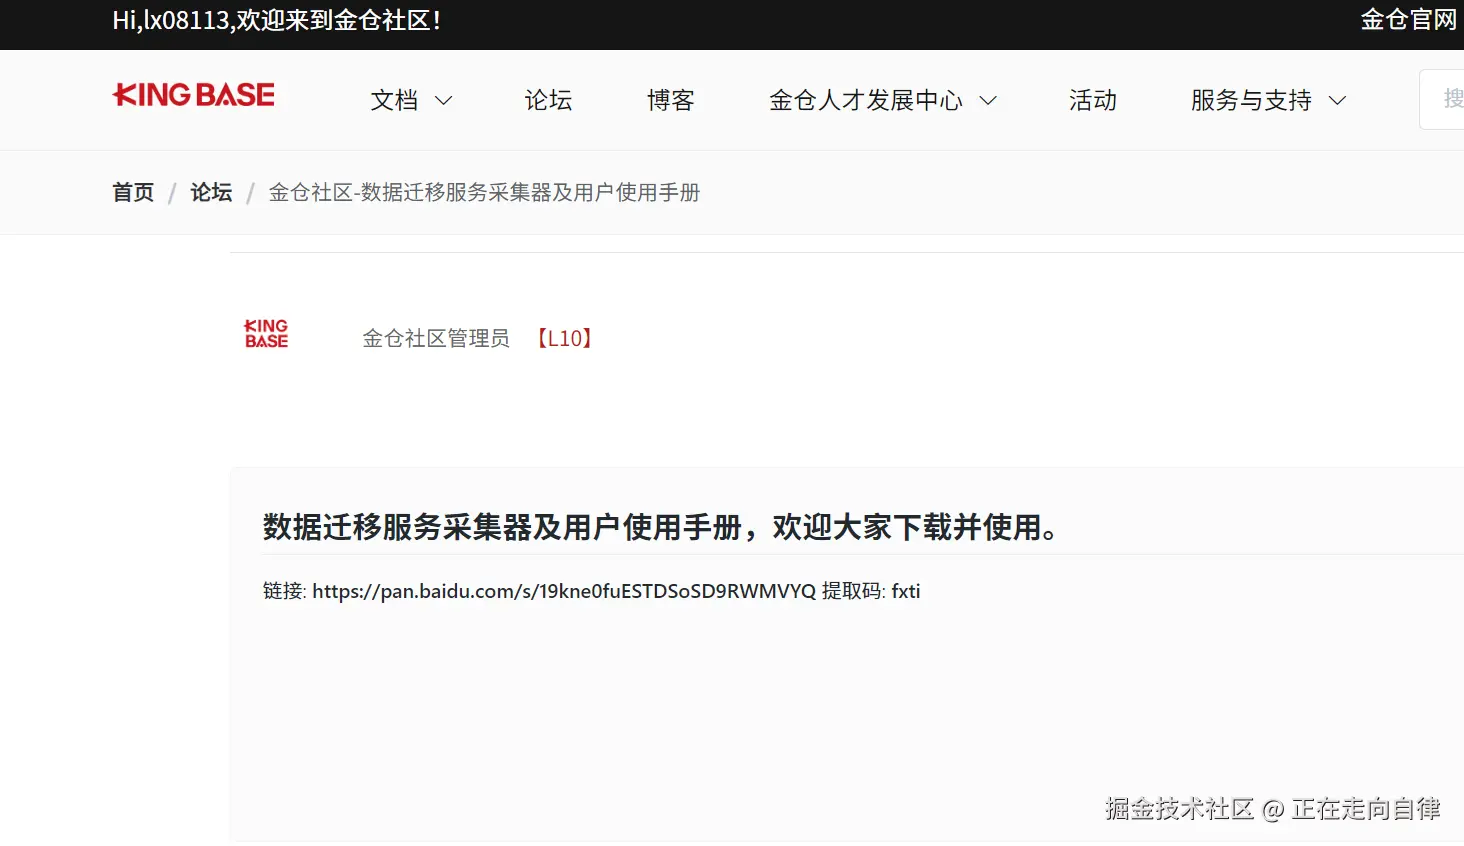Image resolution: width=1464 pixels, height=846 pixels.
Task: Go to the 博客 page
Action: (x=671, y=101)
